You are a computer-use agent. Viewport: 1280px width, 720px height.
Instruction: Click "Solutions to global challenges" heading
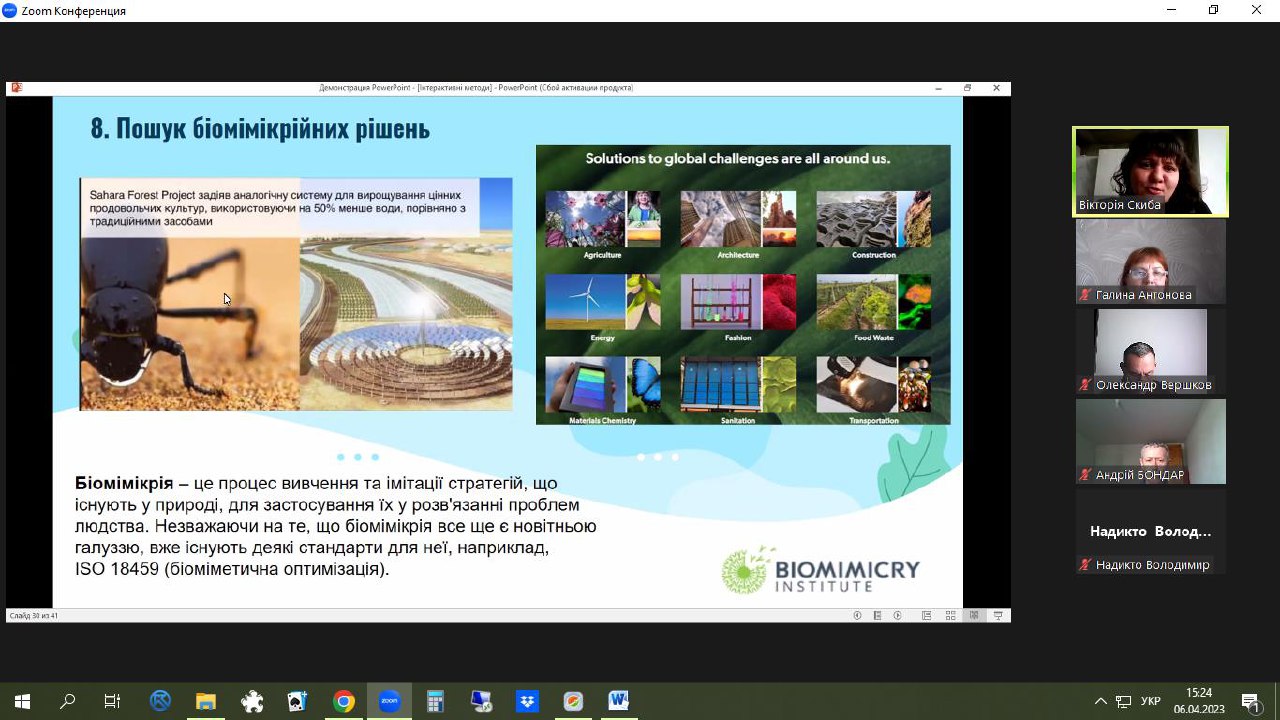(738, 158)
